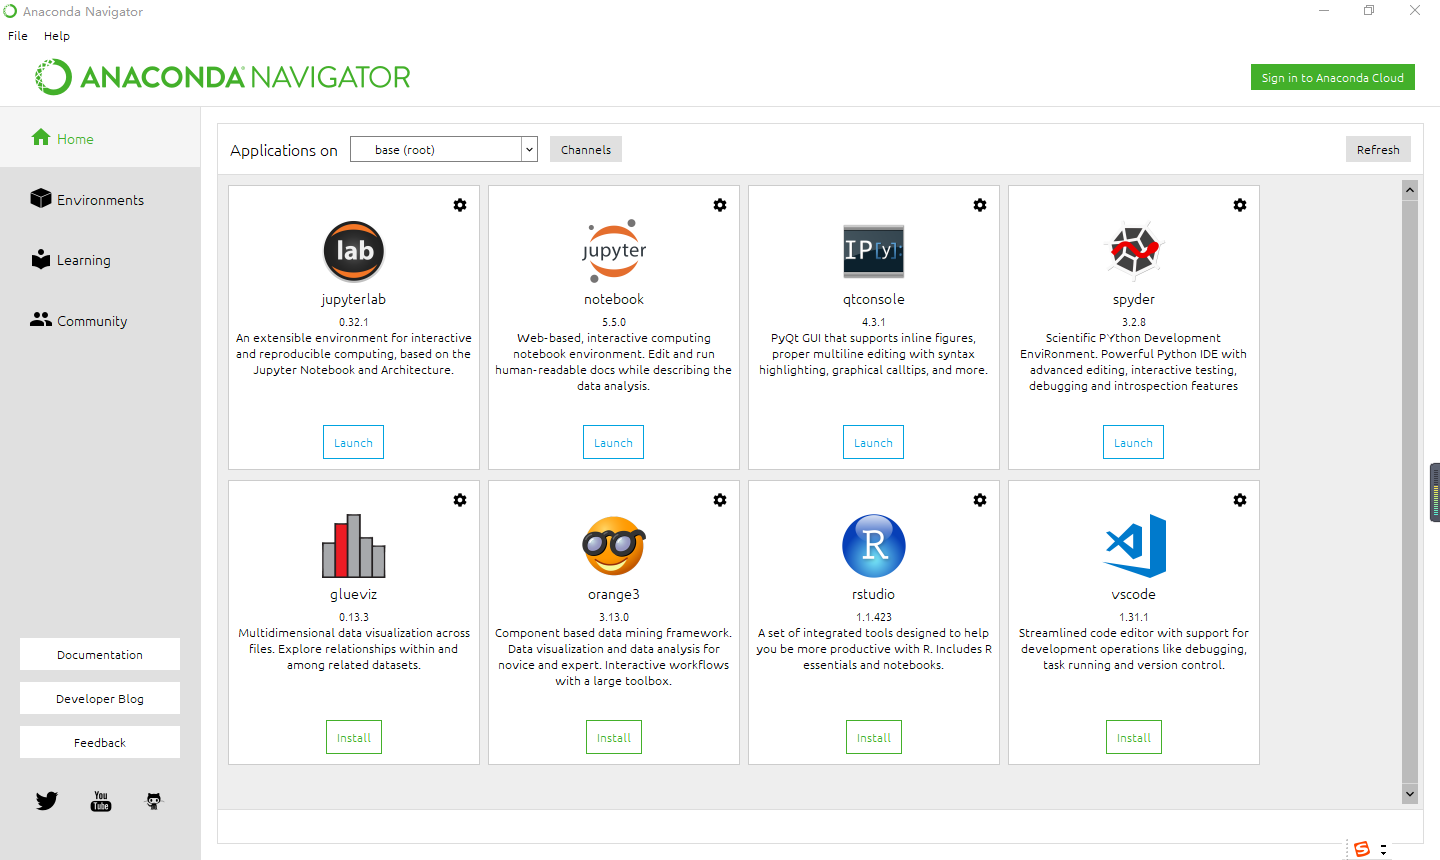
Task: Click the qtconsole version 4.3.1 text
Action: (x=874, y=322)
